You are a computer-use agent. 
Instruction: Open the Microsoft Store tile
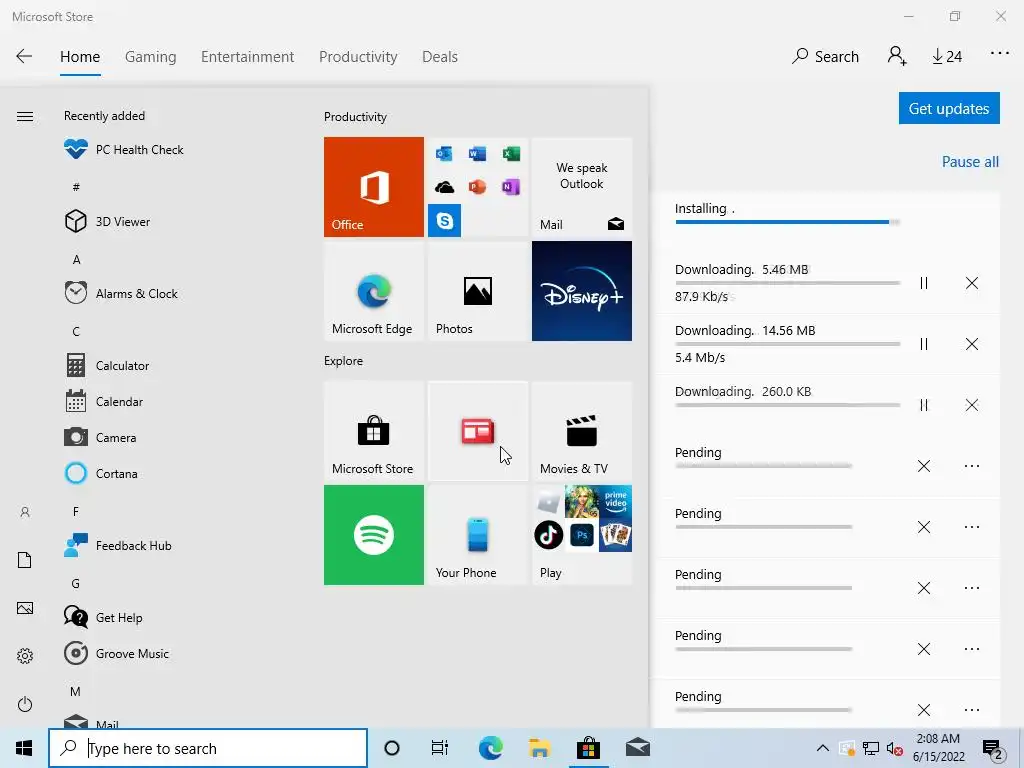pos(374,431)
